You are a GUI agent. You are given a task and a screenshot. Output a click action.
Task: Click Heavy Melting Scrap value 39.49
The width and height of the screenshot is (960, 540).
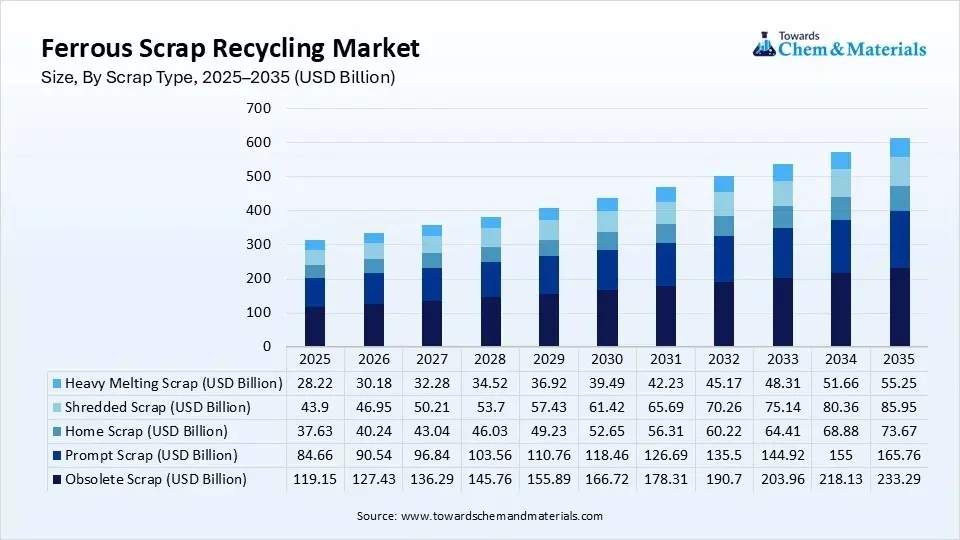607,383
